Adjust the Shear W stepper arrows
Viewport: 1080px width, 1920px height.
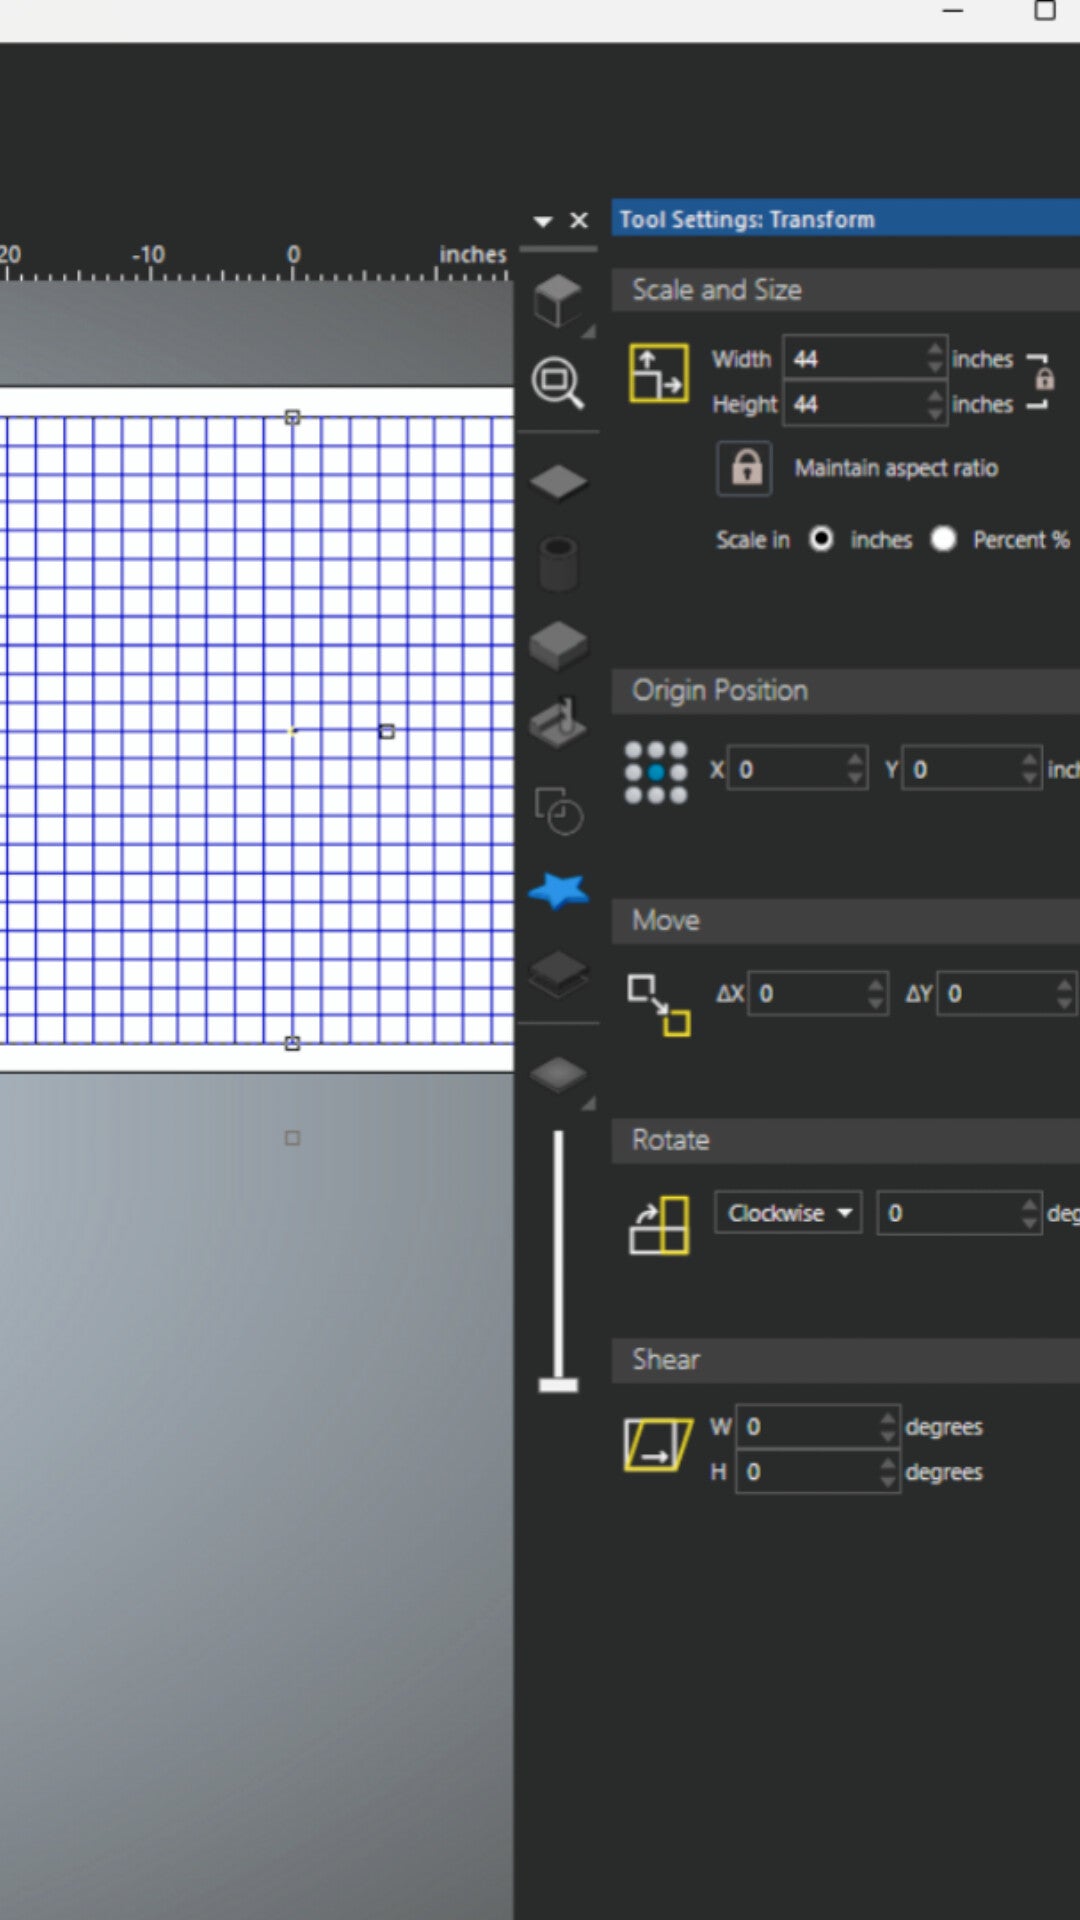coord(888,1427)
